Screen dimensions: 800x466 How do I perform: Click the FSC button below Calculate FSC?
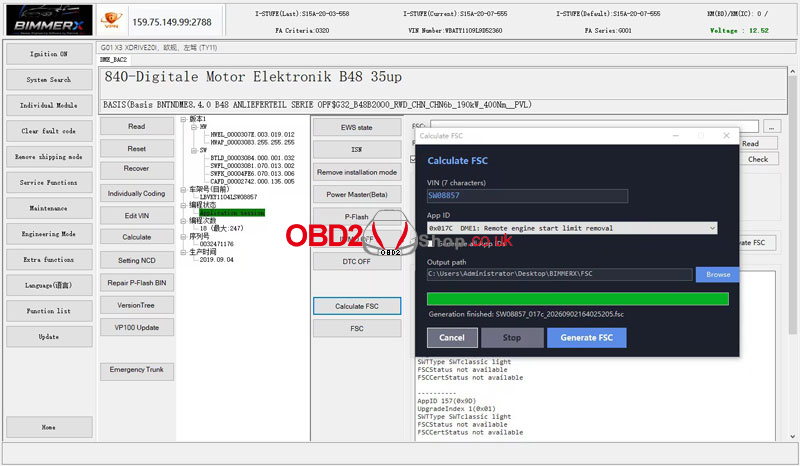point(357,328)
